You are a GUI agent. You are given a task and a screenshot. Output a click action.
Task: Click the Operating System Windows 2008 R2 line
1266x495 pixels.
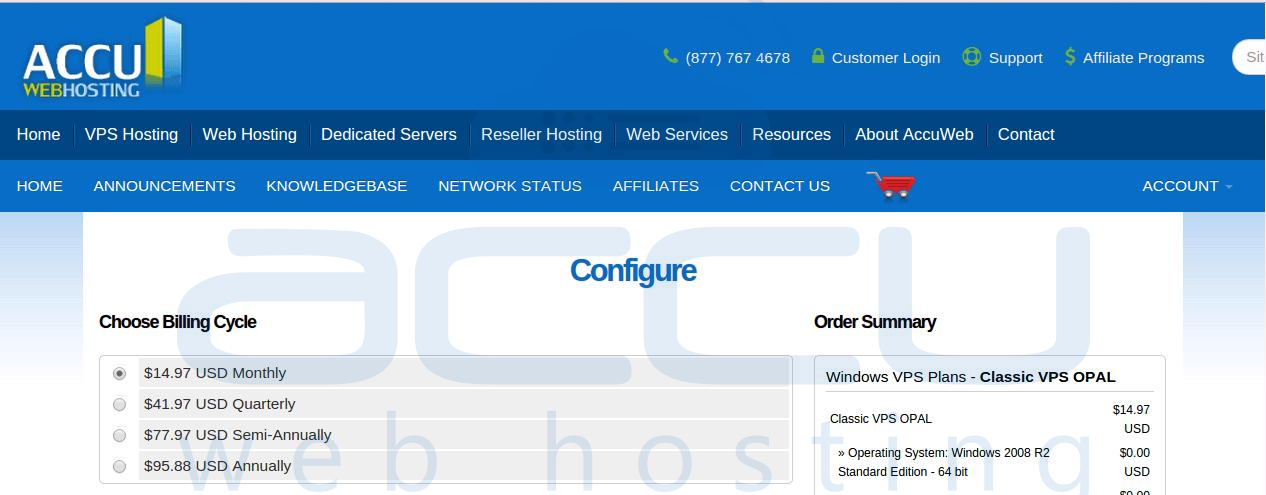pos(944,462)
